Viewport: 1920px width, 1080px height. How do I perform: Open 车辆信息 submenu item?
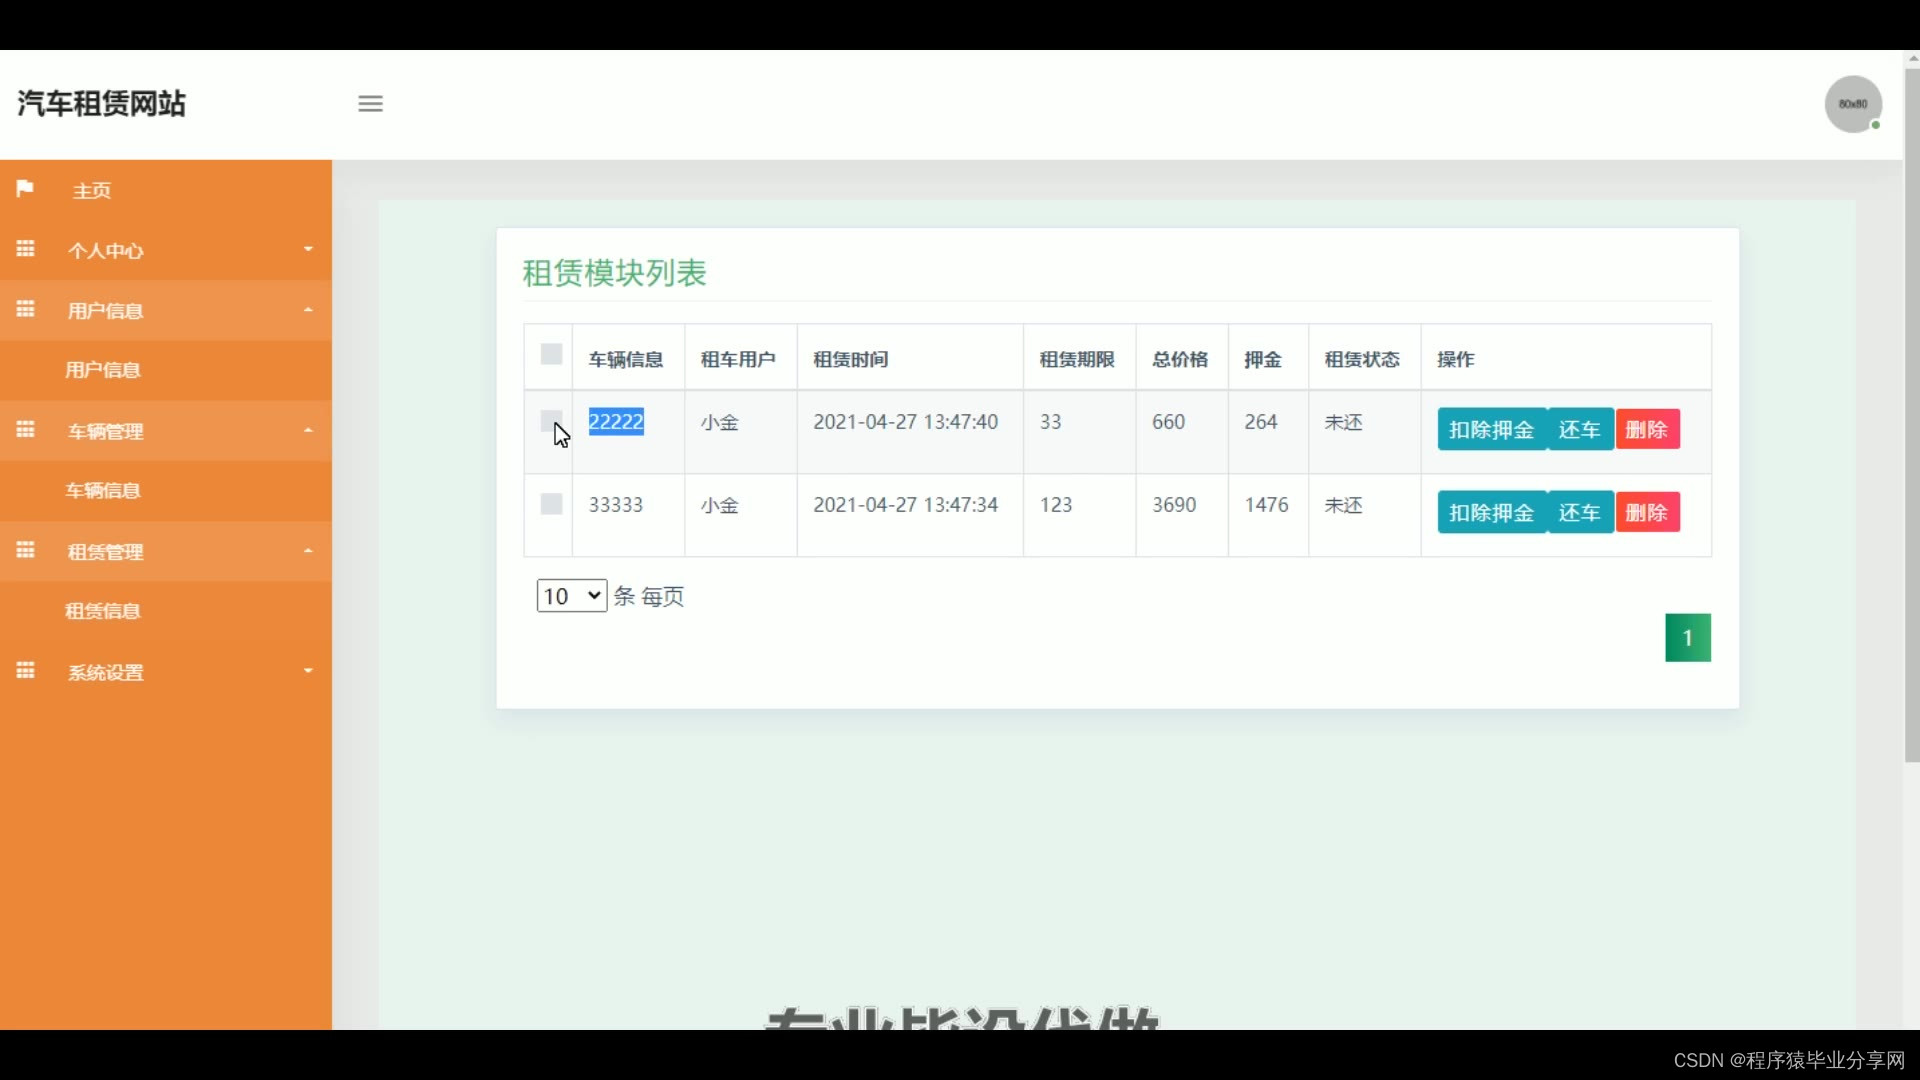coord(103,491)
